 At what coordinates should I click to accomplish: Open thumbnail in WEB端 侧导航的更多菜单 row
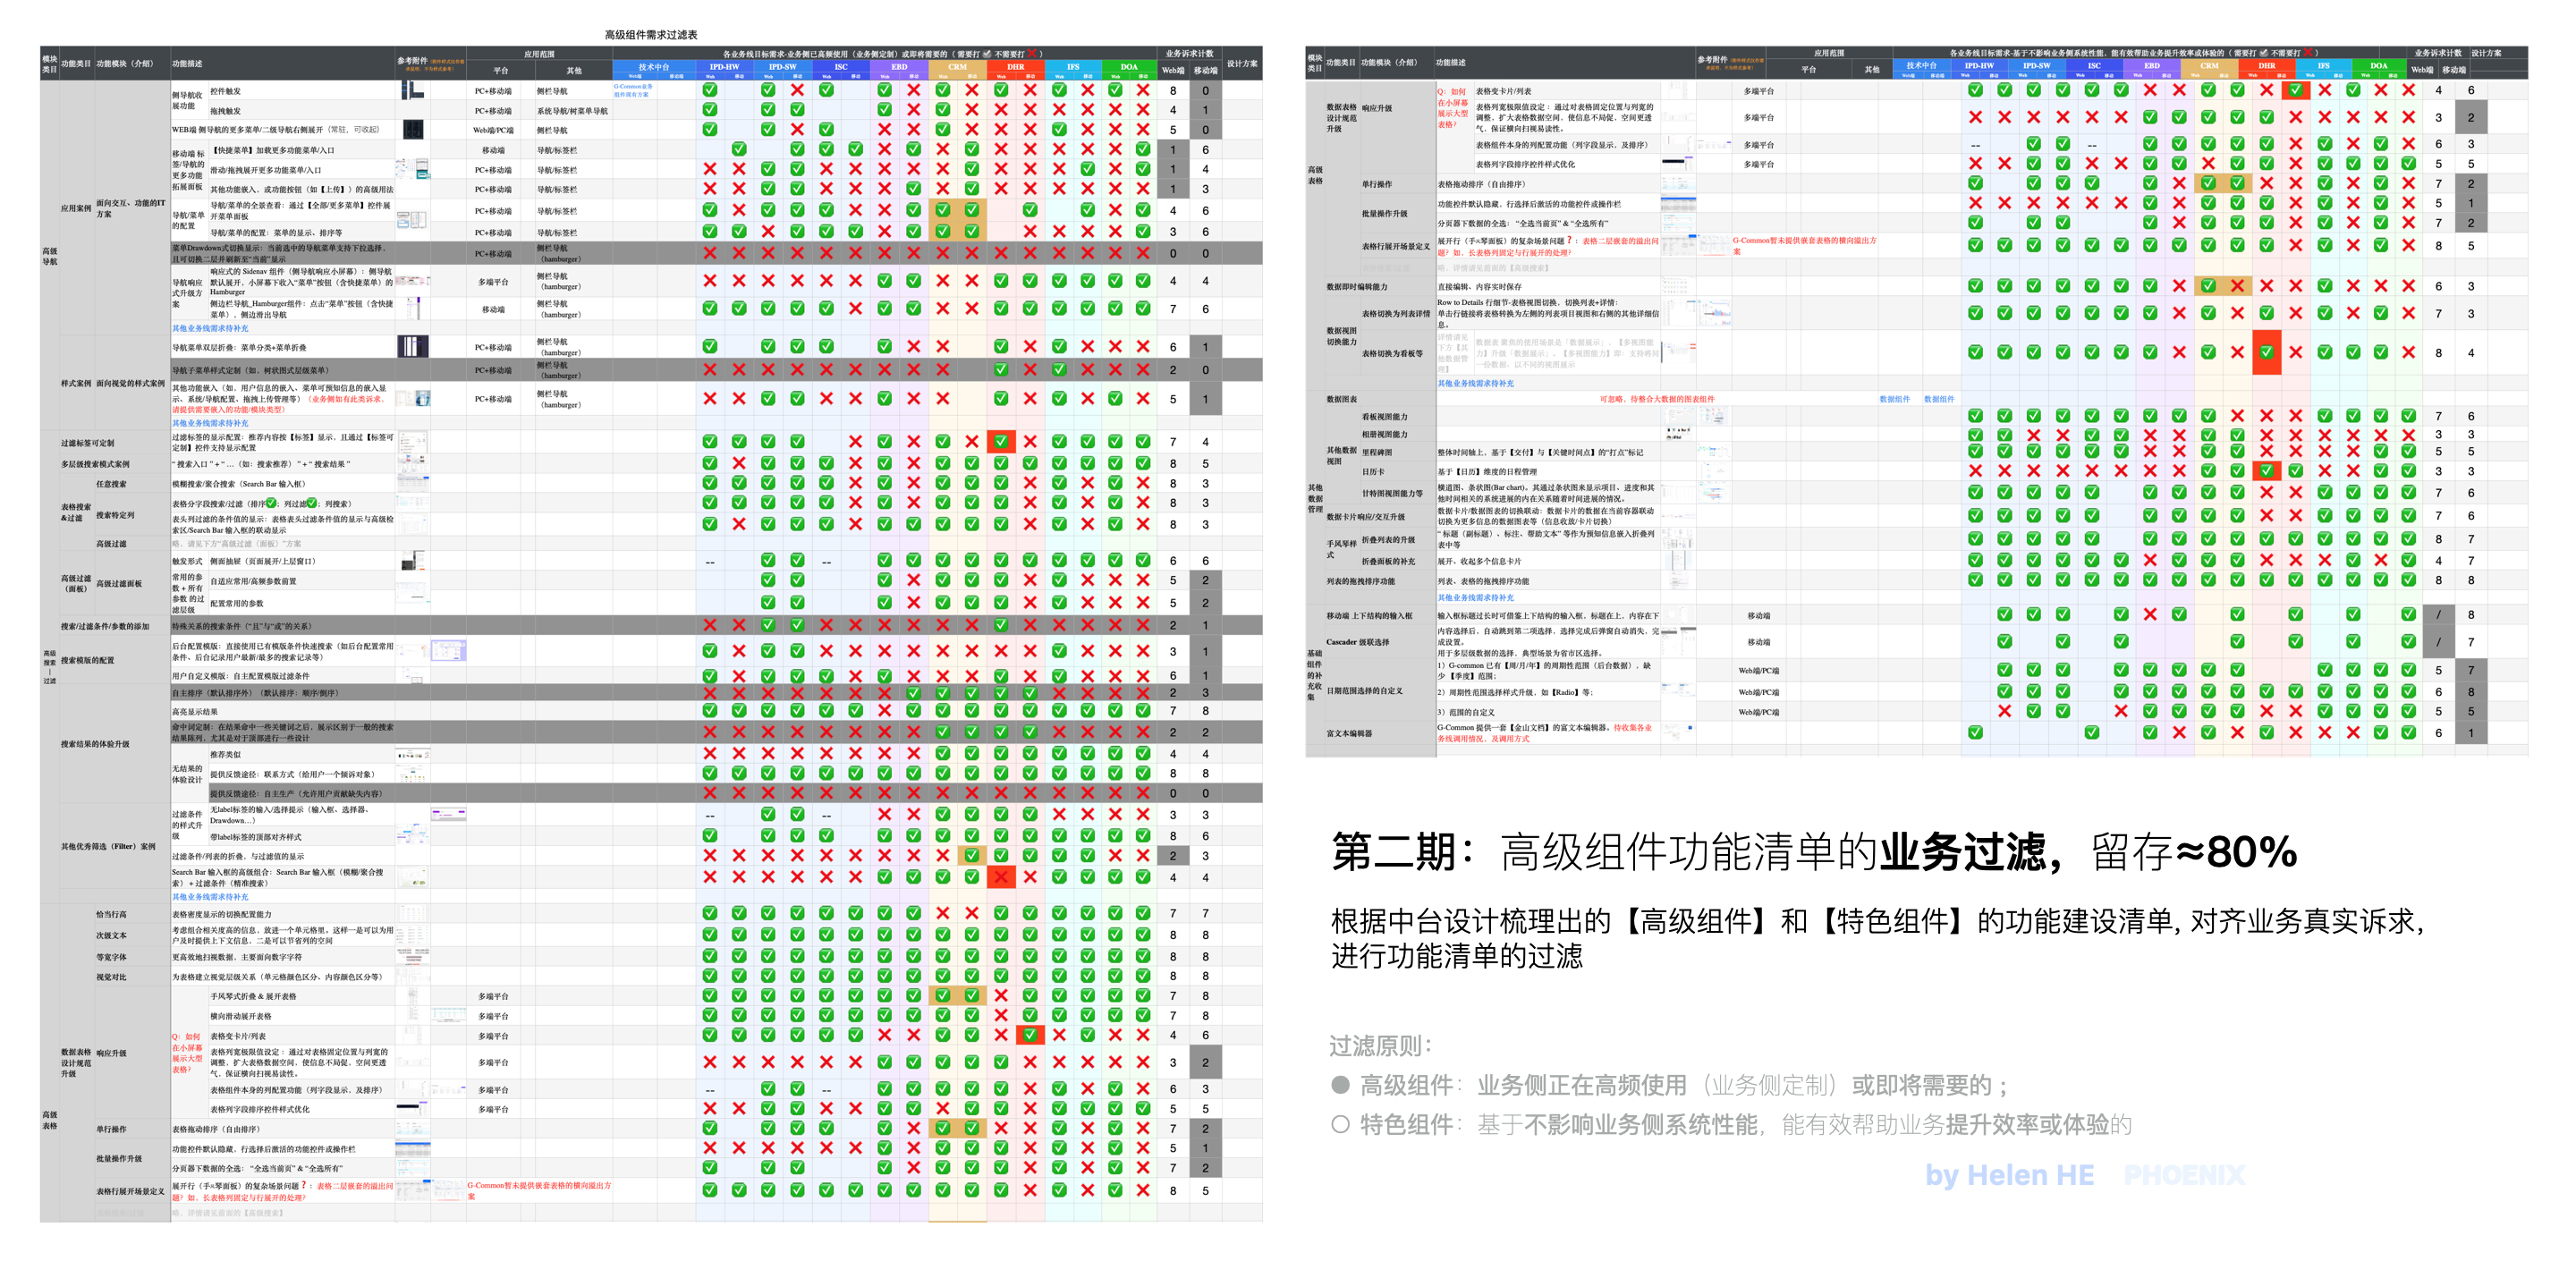[413, 129]
